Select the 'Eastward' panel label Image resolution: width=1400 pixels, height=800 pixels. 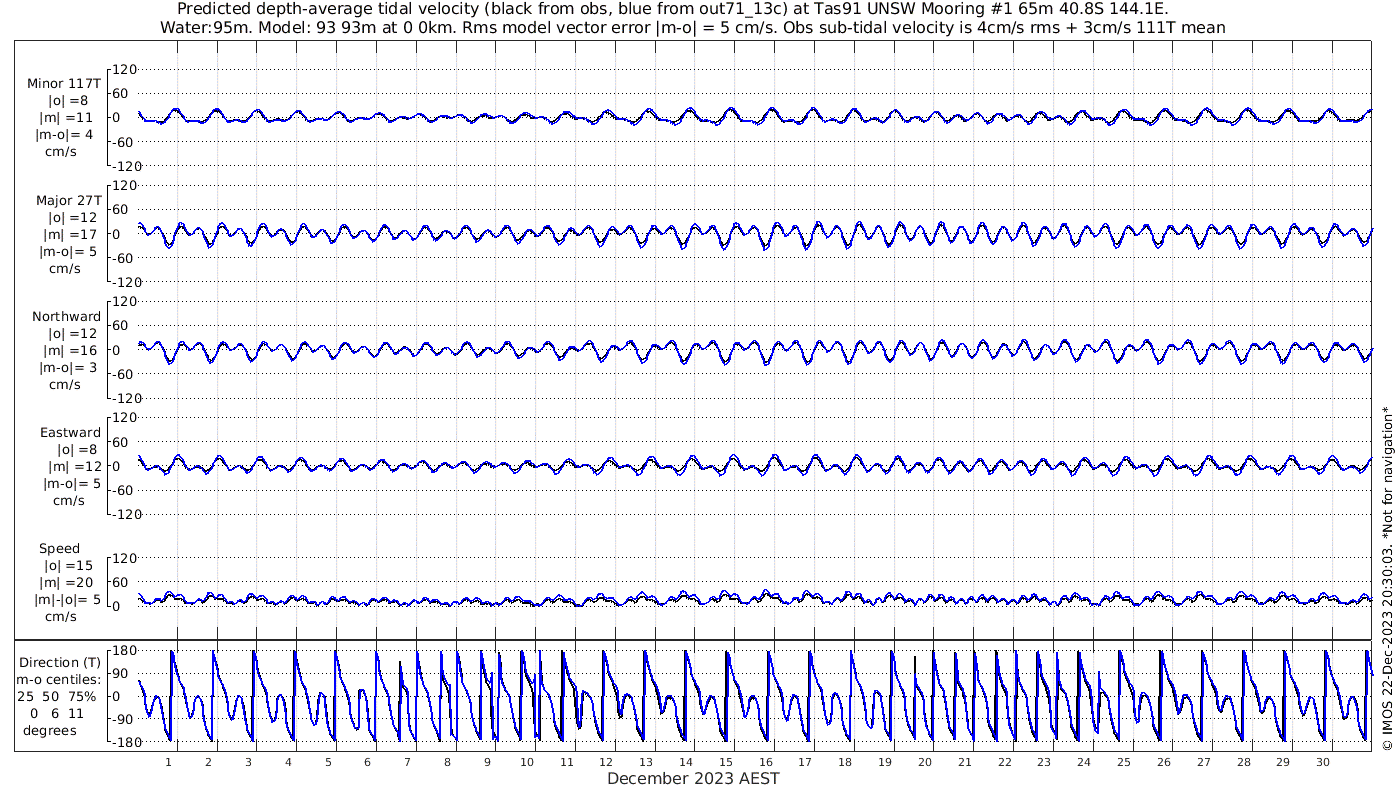(x=70, y=433)
